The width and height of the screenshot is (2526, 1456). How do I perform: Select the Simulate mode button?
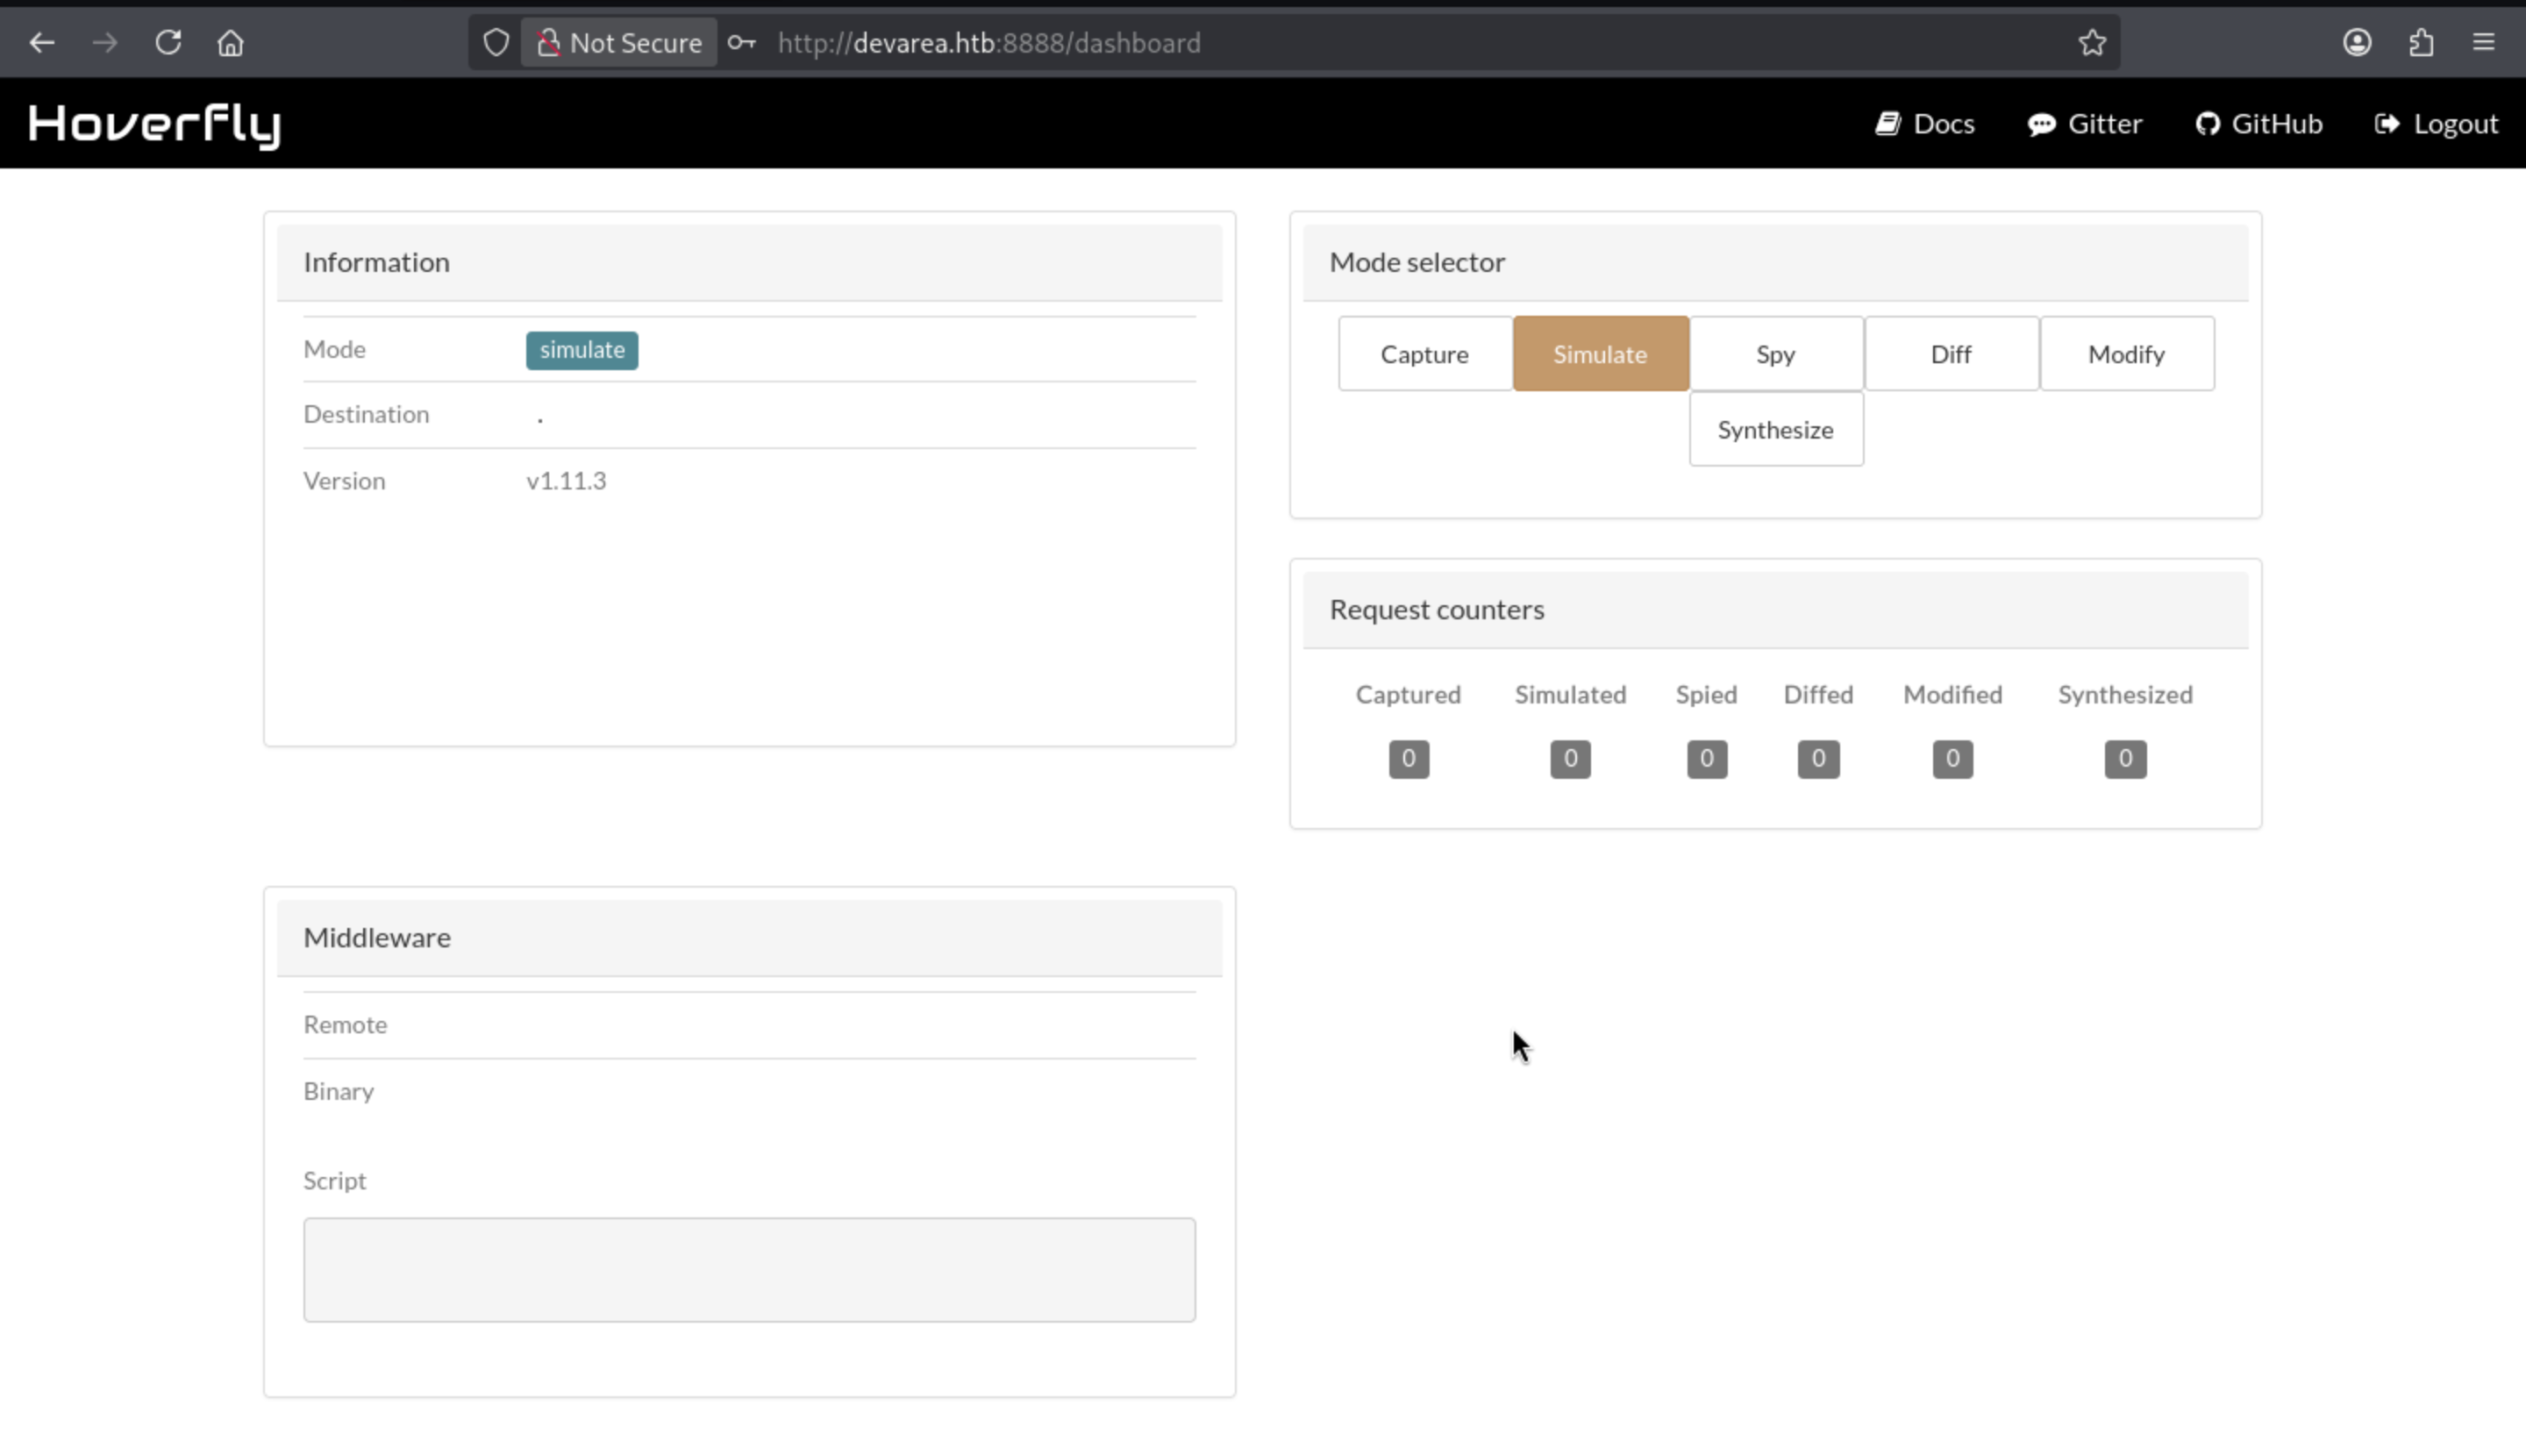pos(1600,354)
